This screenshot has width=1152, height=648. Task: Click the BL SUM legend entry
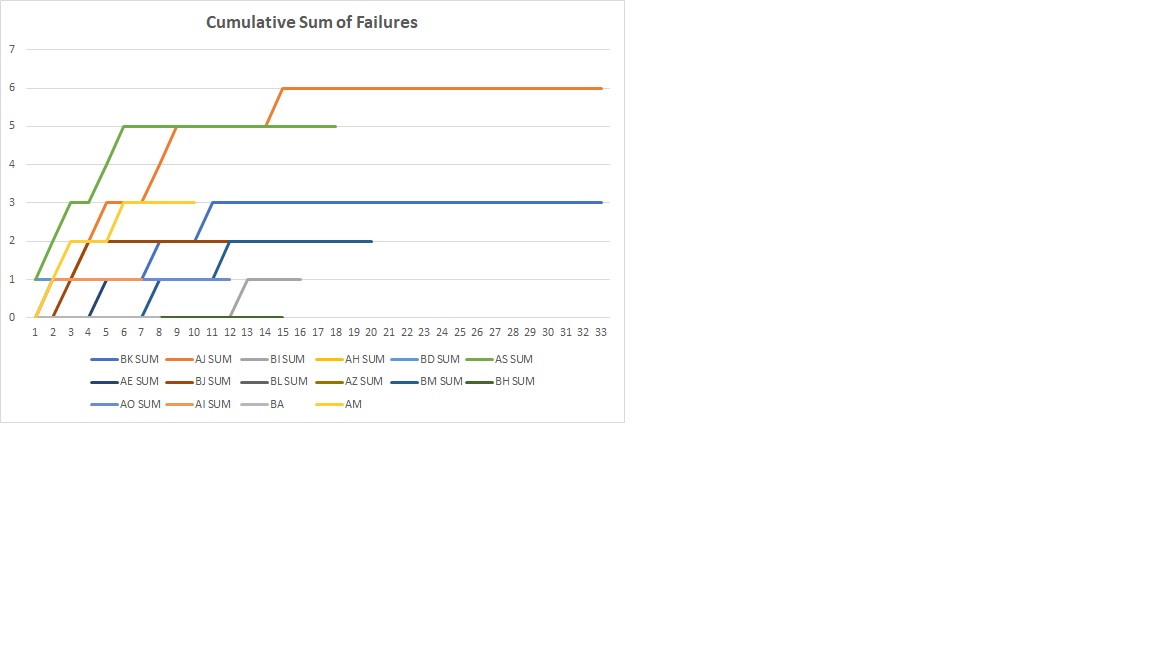pos(288,381)
